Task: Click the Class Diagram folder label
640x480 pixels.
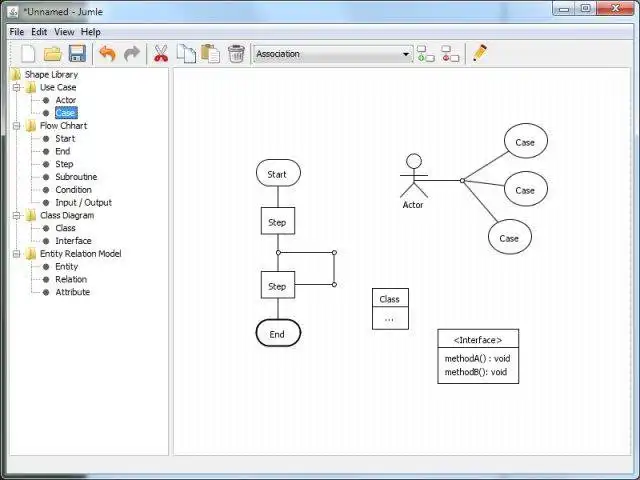Action: coord(67,216)
